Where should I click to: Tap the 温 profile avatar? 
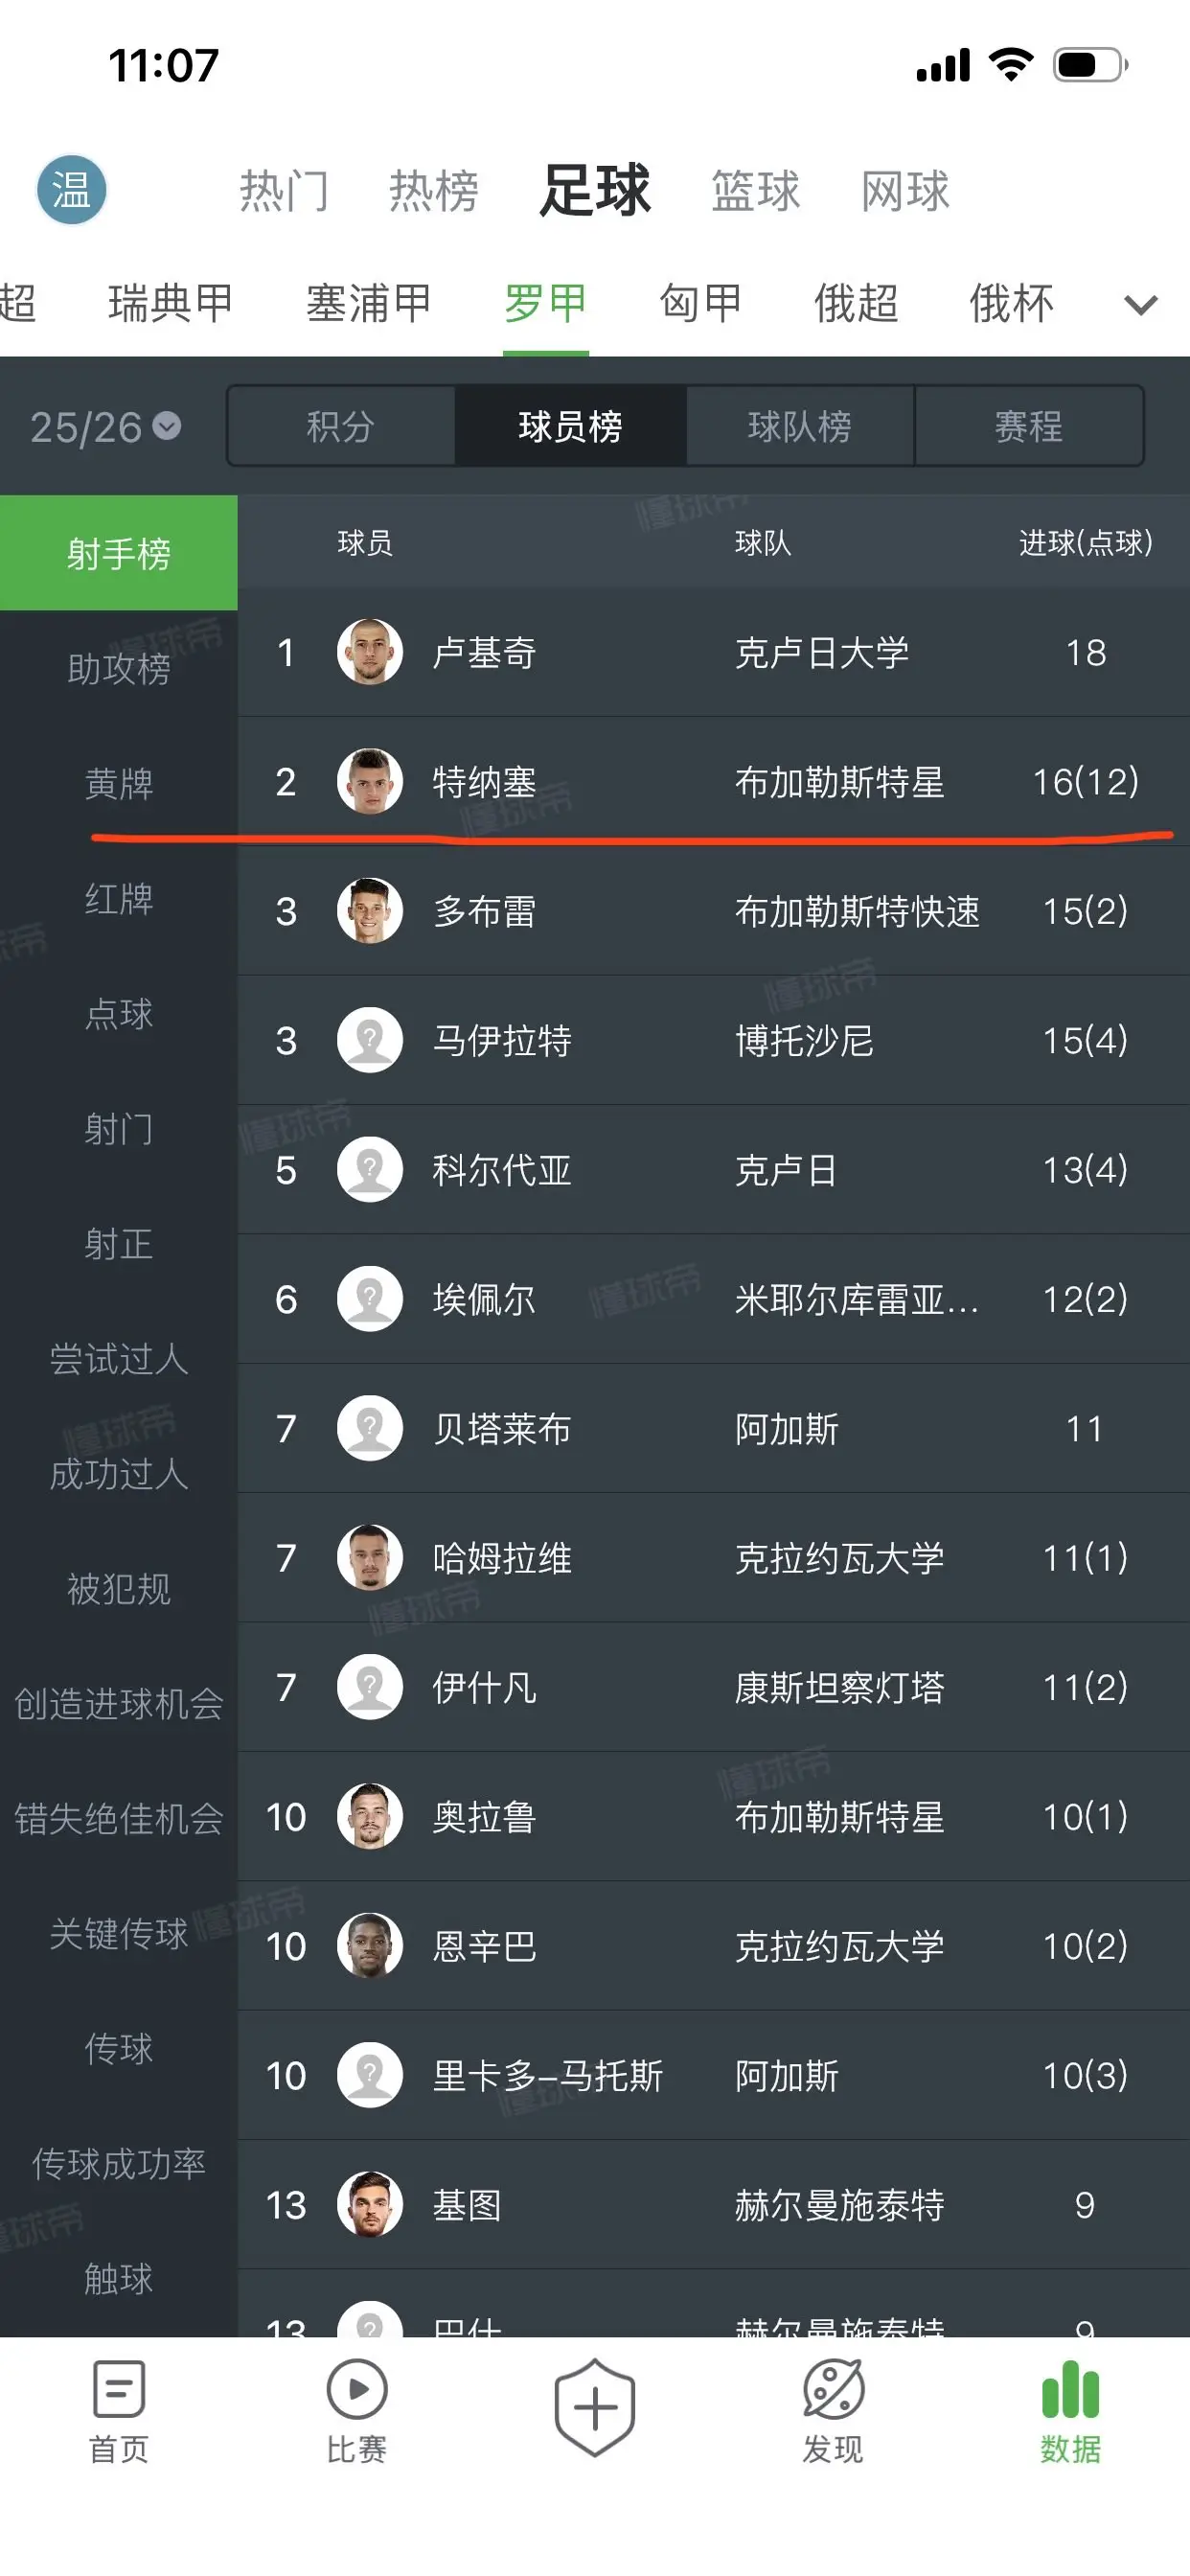[x=71, y=190]
